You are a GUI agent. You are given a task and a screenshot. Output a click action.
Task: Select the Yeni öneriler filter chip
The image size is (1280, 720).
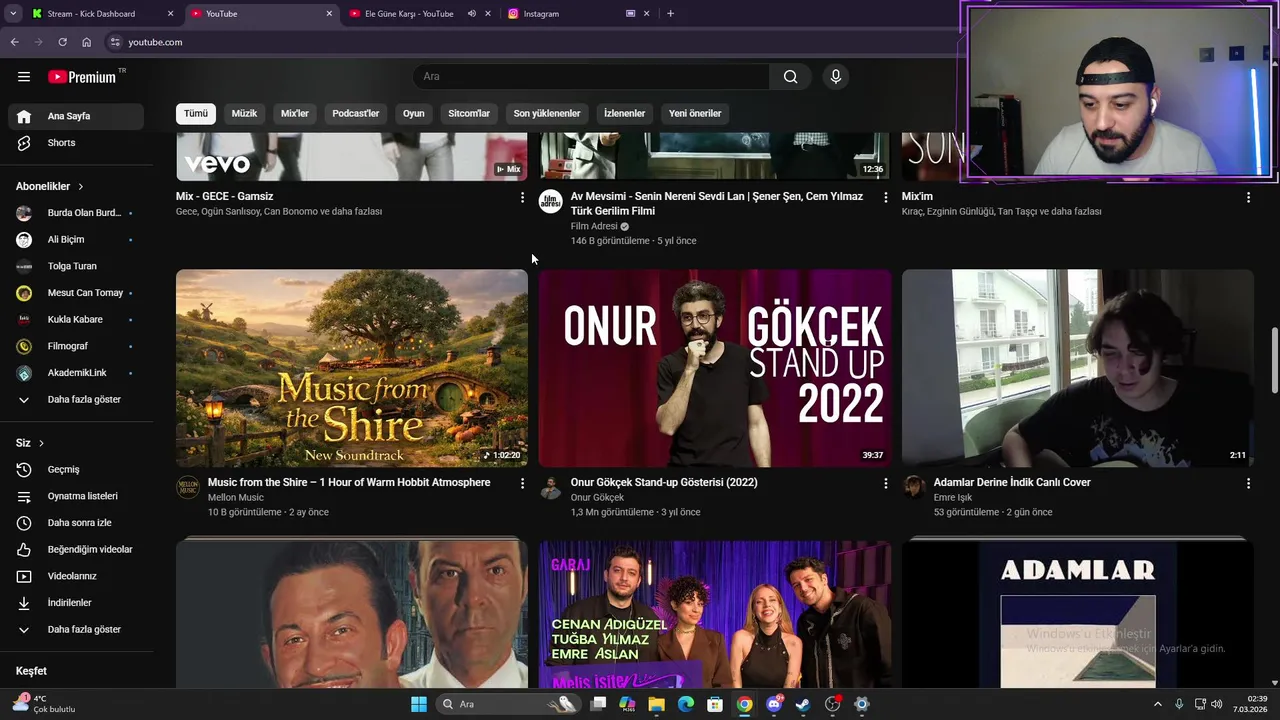(x=695, y=114)
